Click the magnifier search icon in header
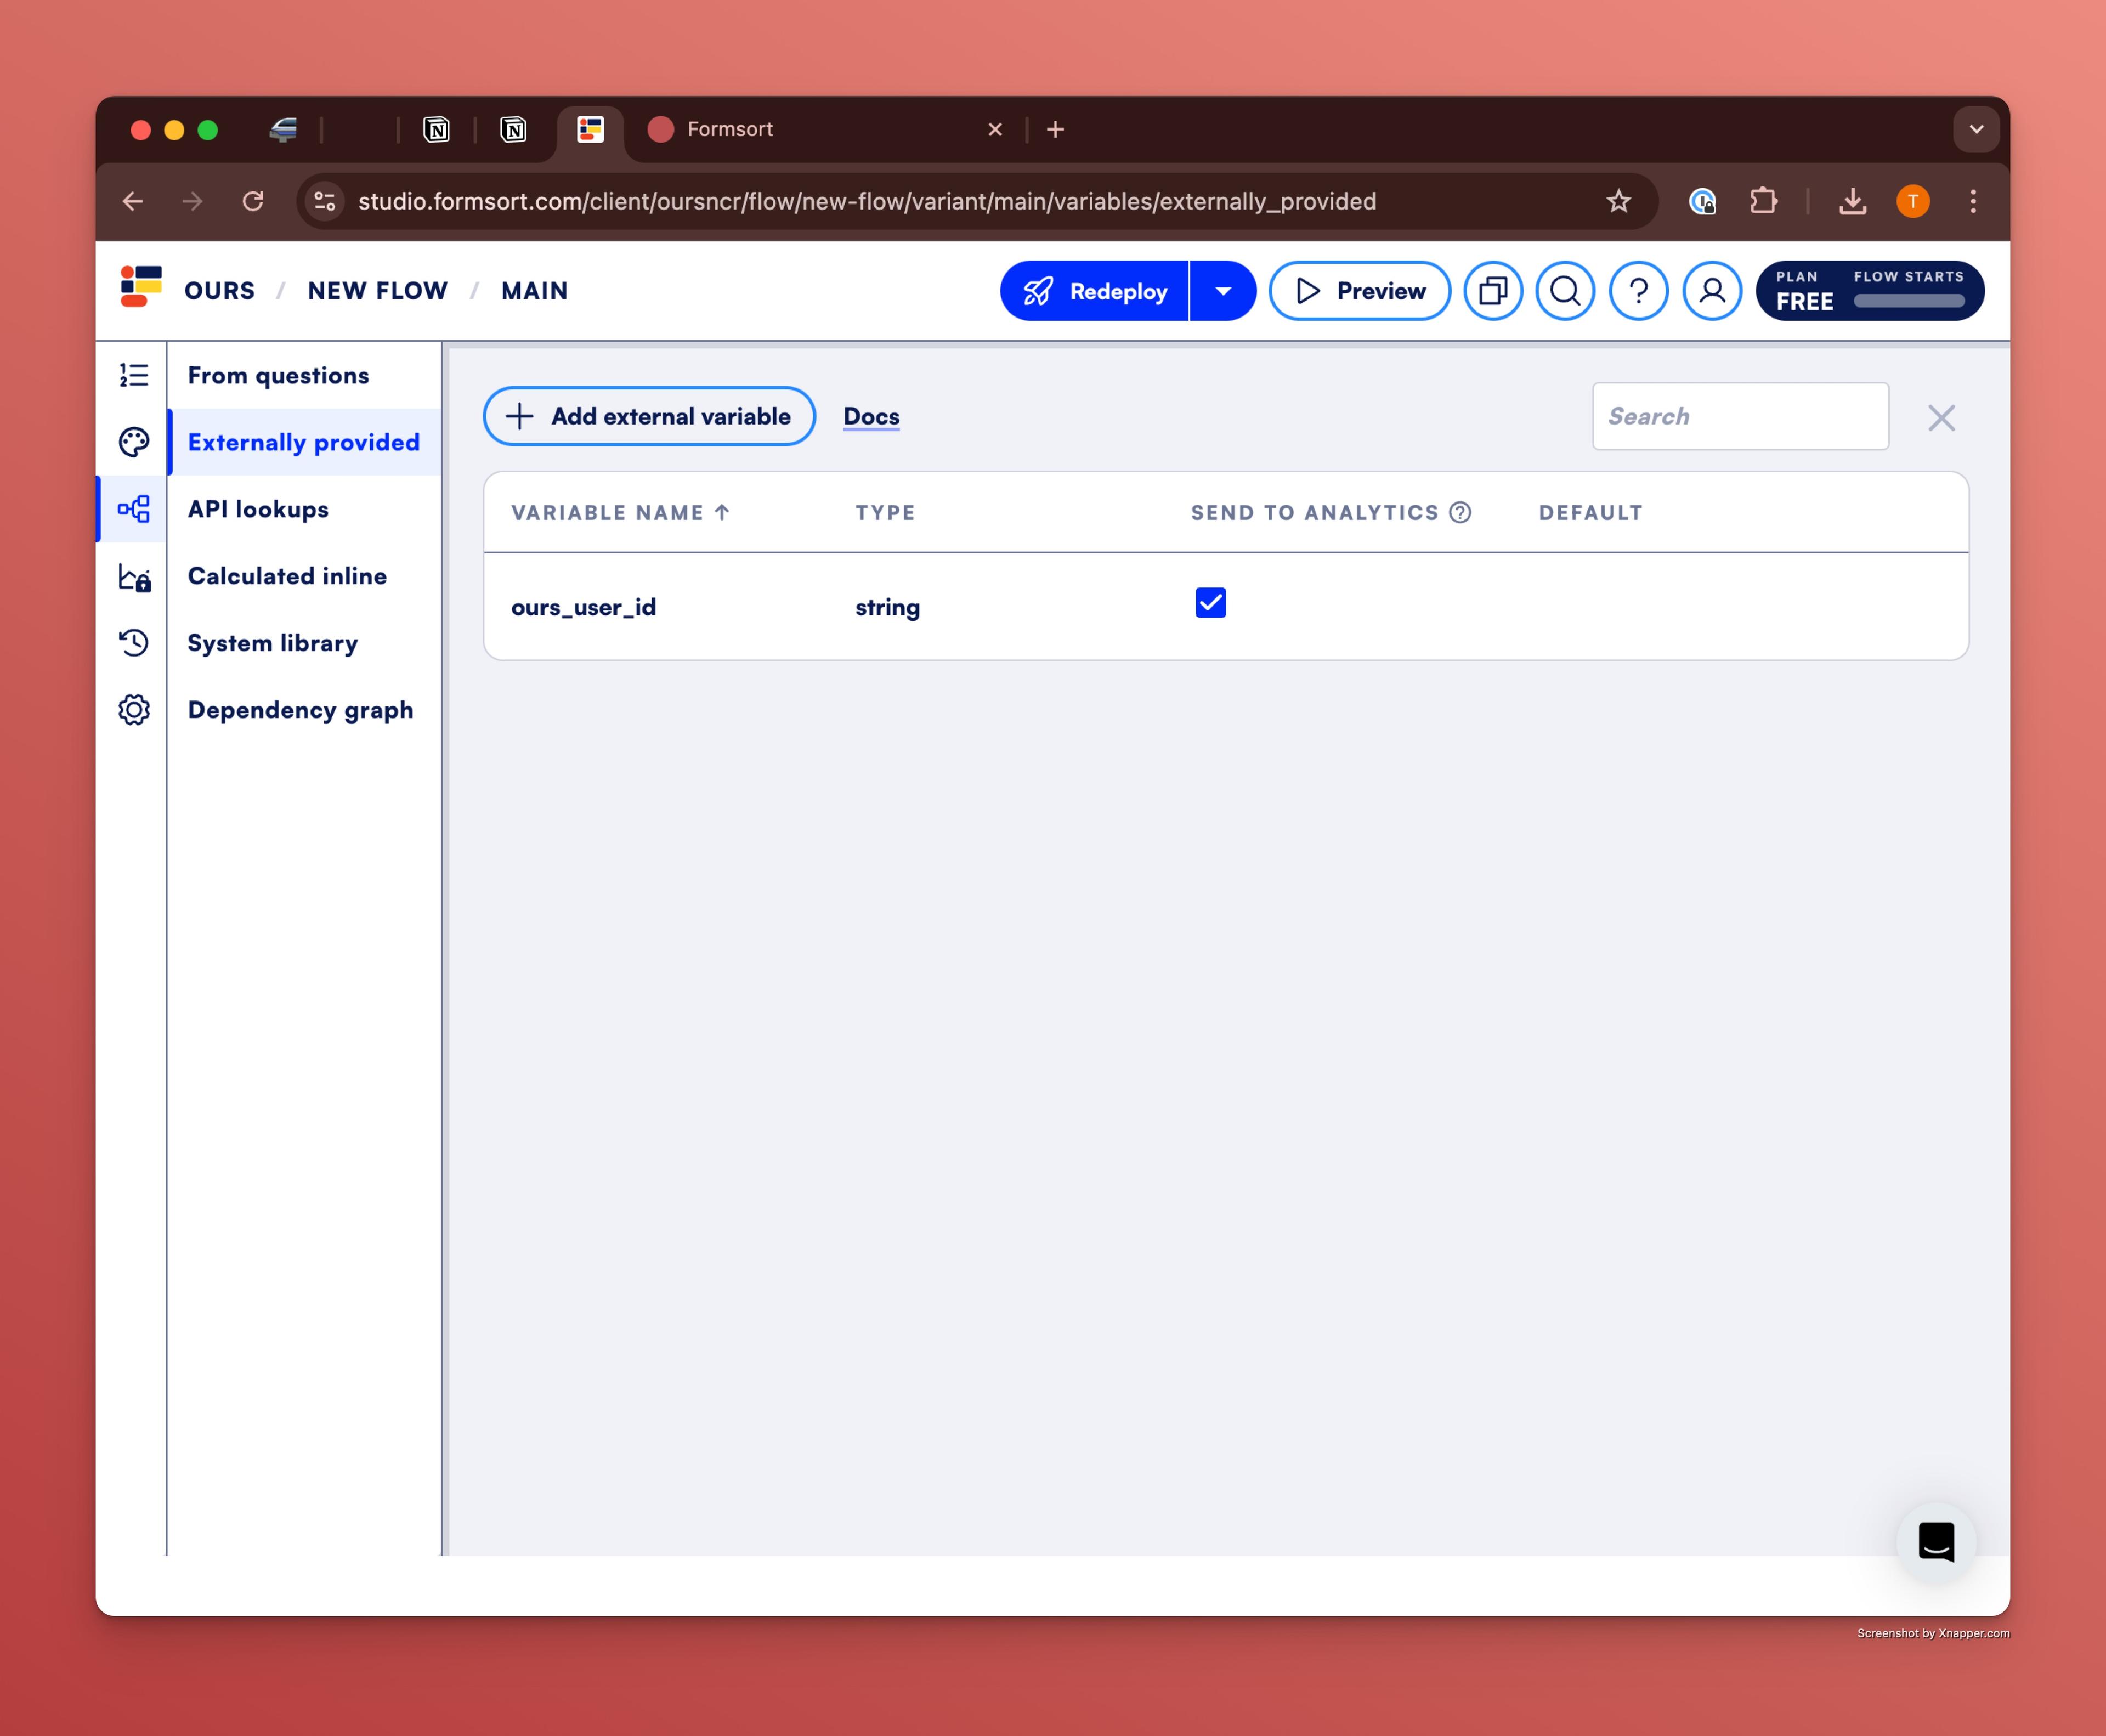This screenshot has height=1736, width=2106. click(1565, 291)
